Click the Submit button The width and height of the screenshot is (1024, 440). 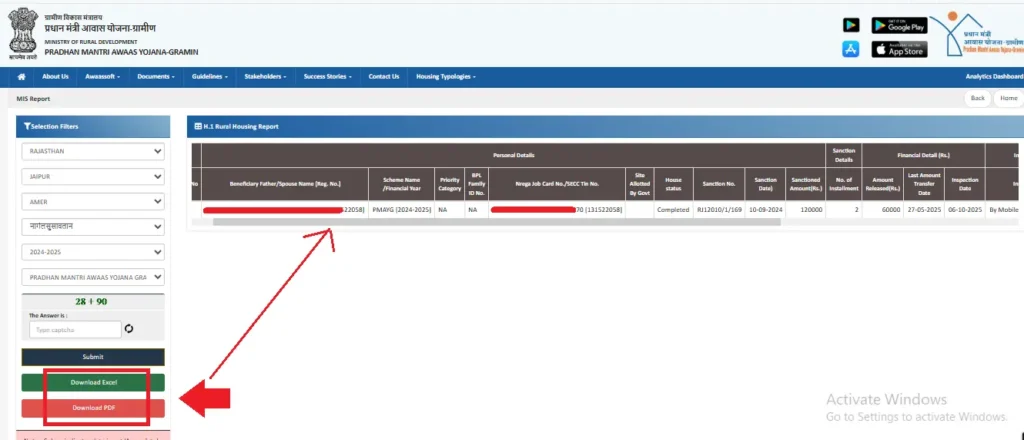93,357
